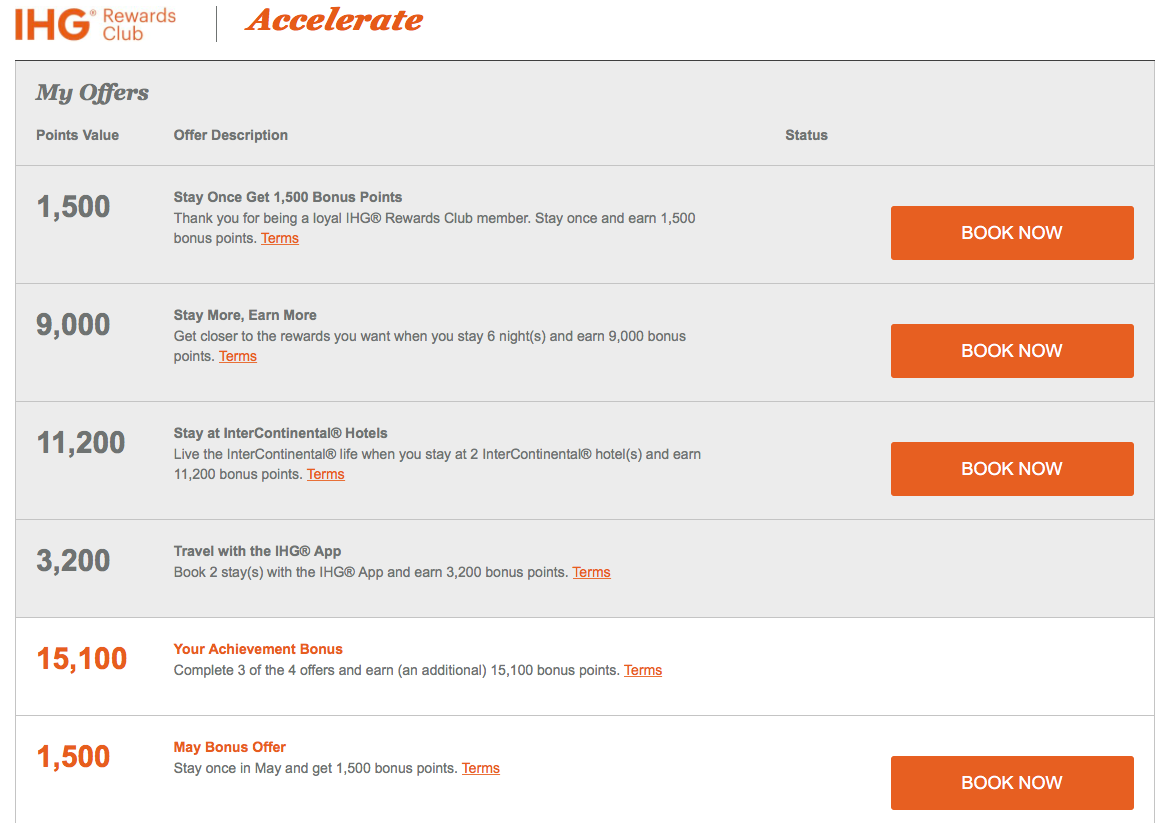This screenshot has width=1164, height=823.
Task: Book now for May Bonus Offer
Action: coord(1012,783)
